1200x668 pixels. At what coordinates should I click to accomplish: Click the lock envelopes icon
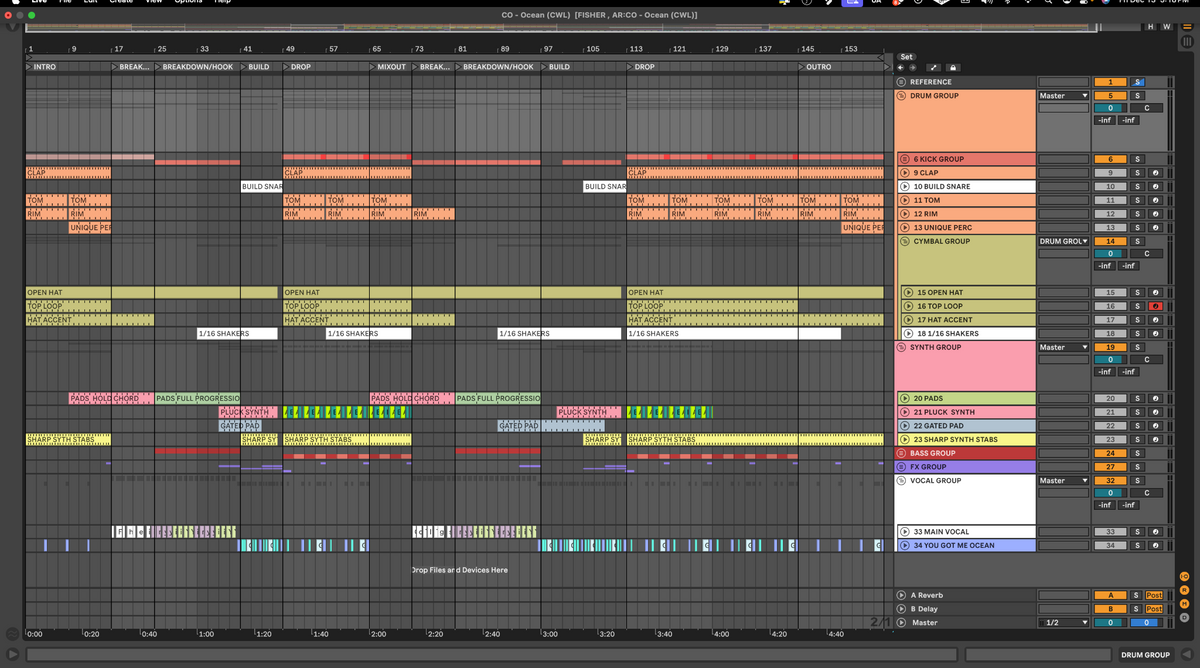[x=953, y=68]
